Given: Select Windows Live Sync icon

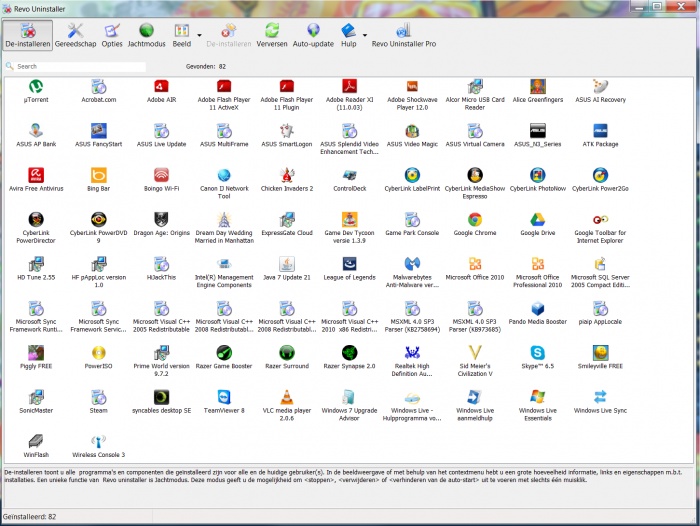Looking at the screenshot, I should (600, 397).
